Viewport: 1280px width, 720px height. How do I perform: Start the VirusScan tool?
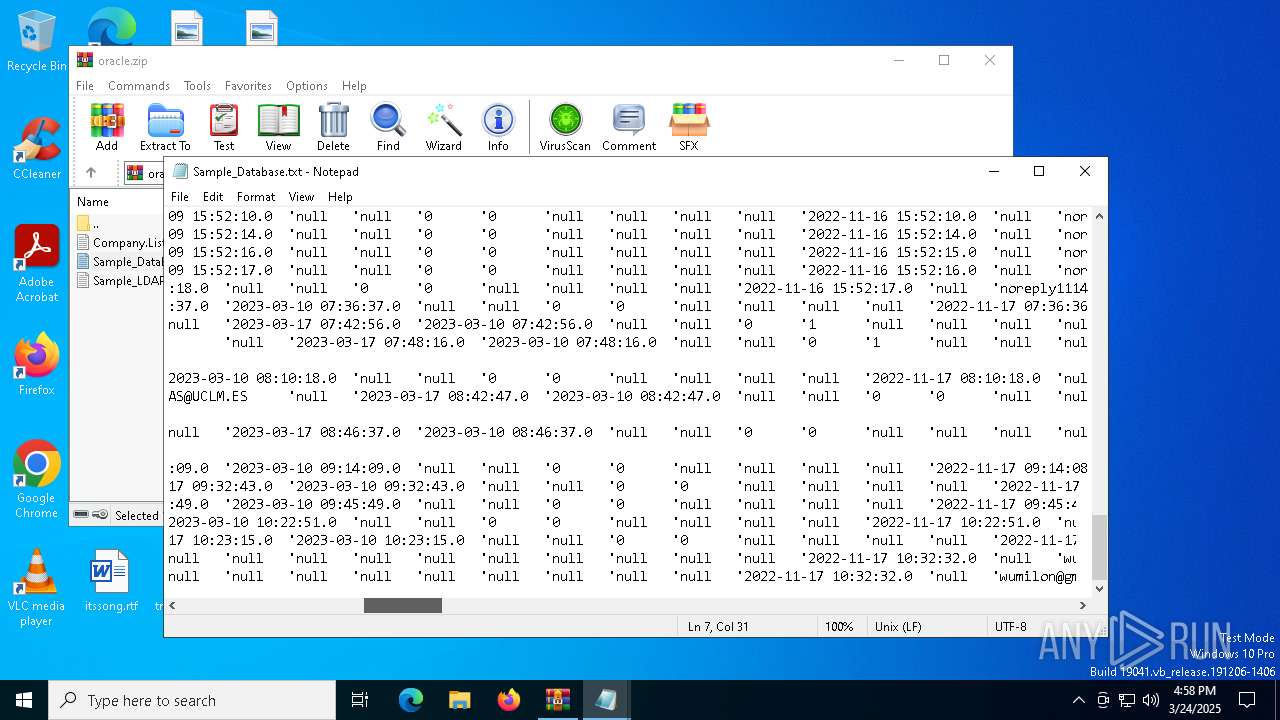(x=565, y=127)
